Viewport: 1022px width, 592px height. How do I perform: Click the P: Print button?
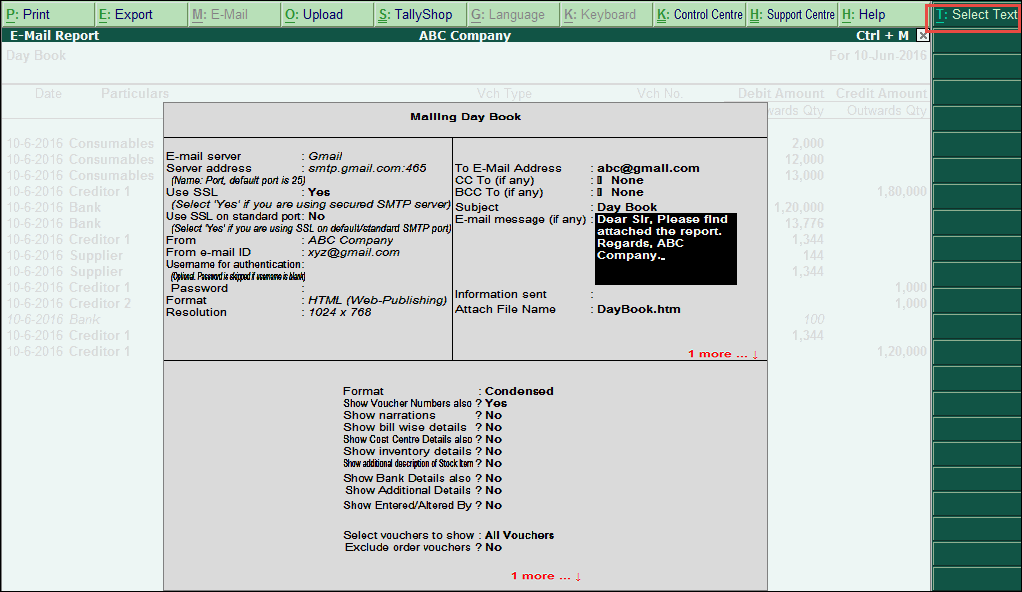click(x=48, y=14)
